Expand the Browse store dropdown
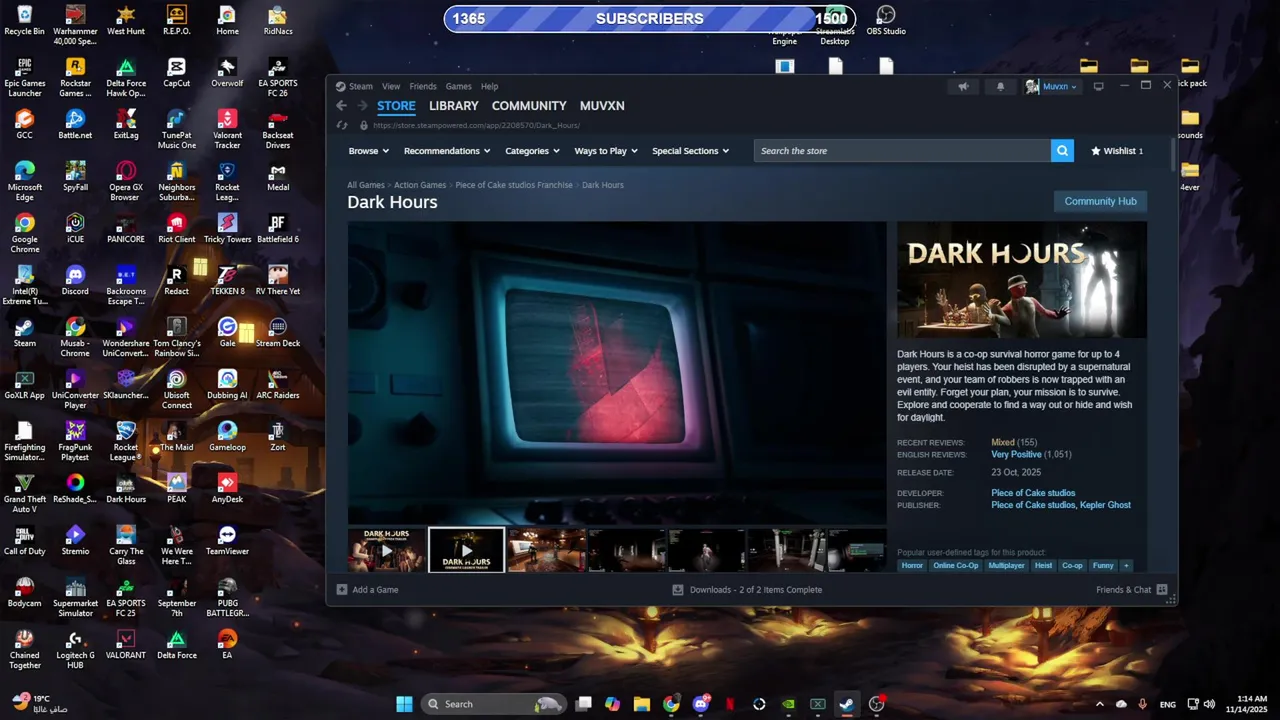This screenshot has width=1280, height=720. (368, 151)
